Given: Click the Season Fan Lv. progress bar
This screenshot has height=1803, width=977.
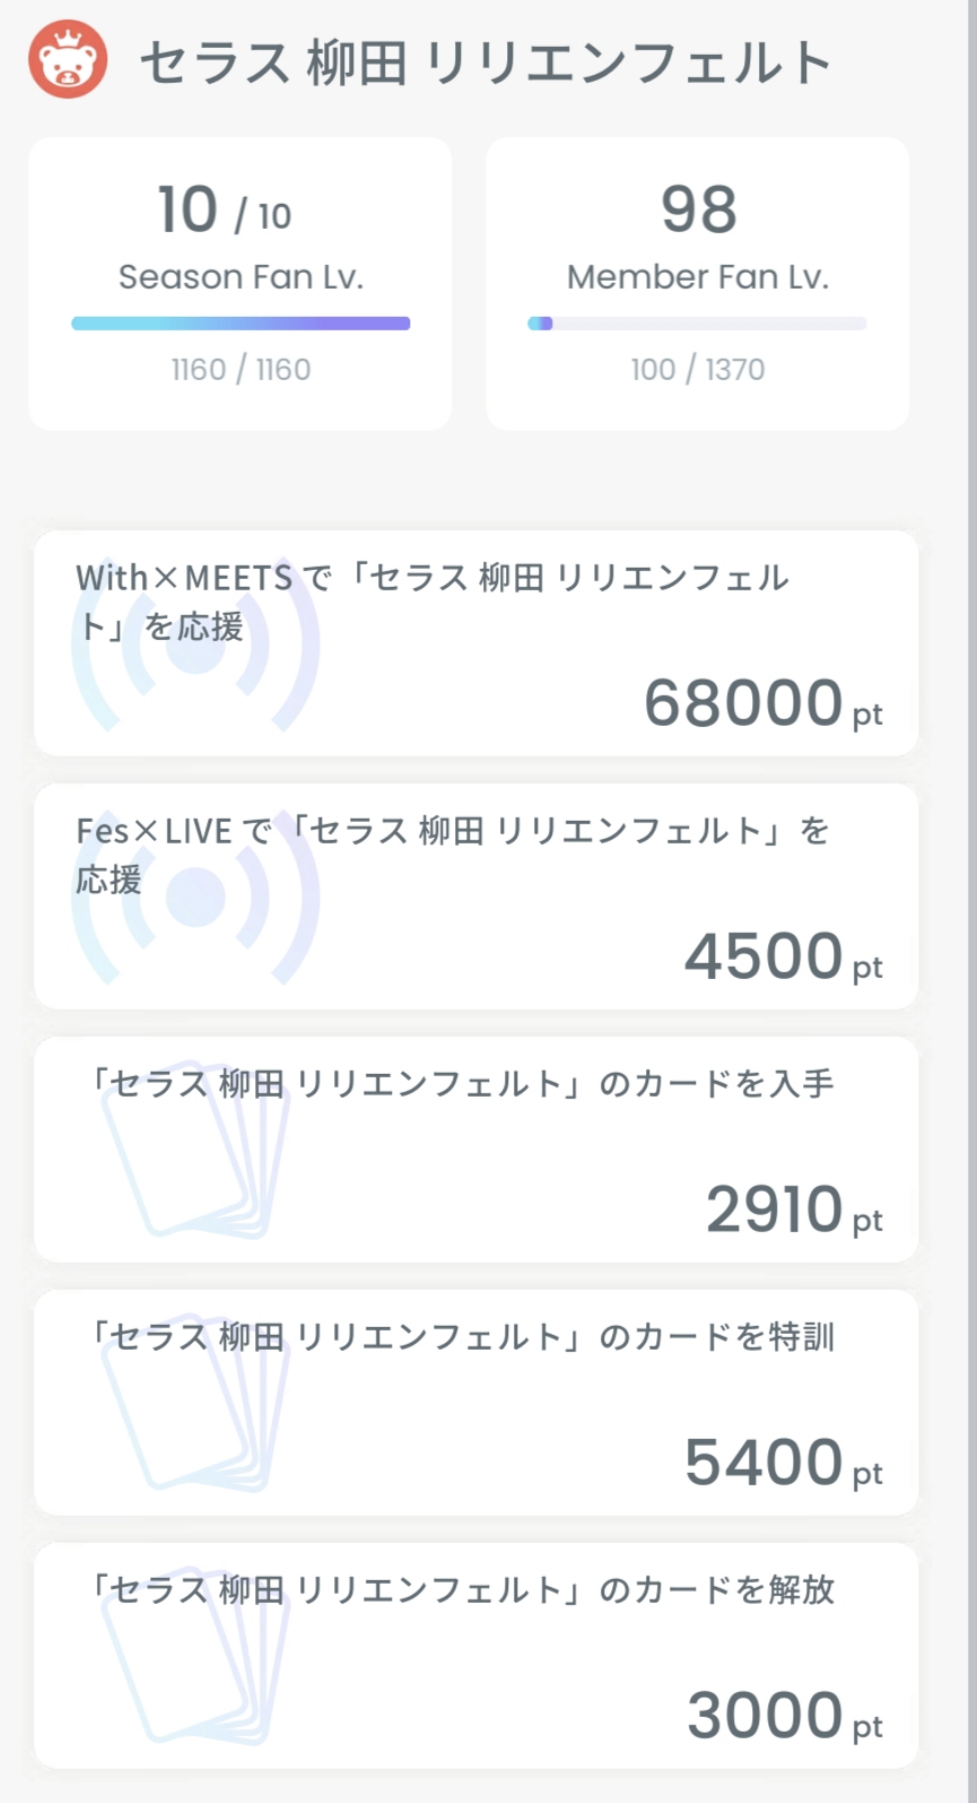Looking at the screenshot, I should pos(240,323).
